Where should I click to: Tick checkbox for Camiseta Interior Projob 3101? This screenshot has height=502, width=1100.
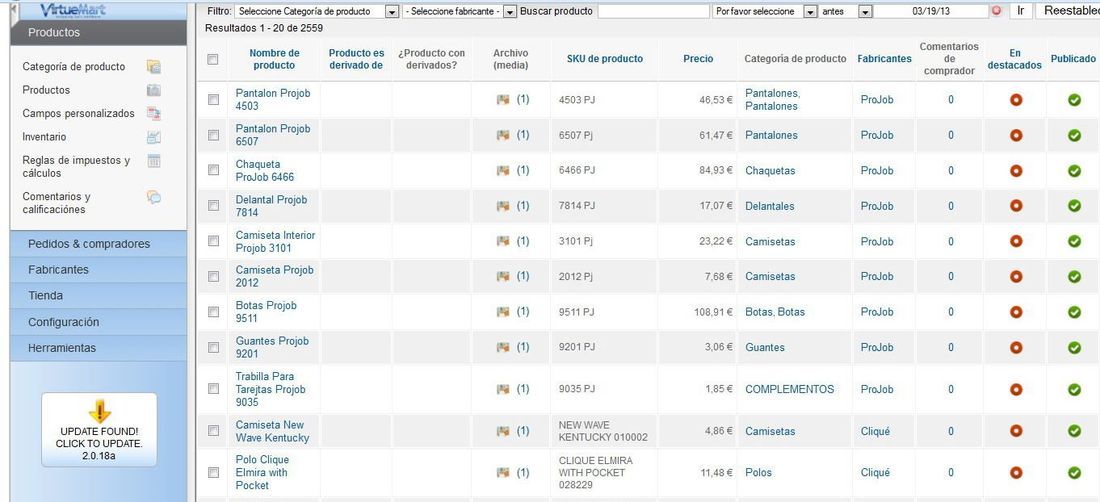point(213,240)
